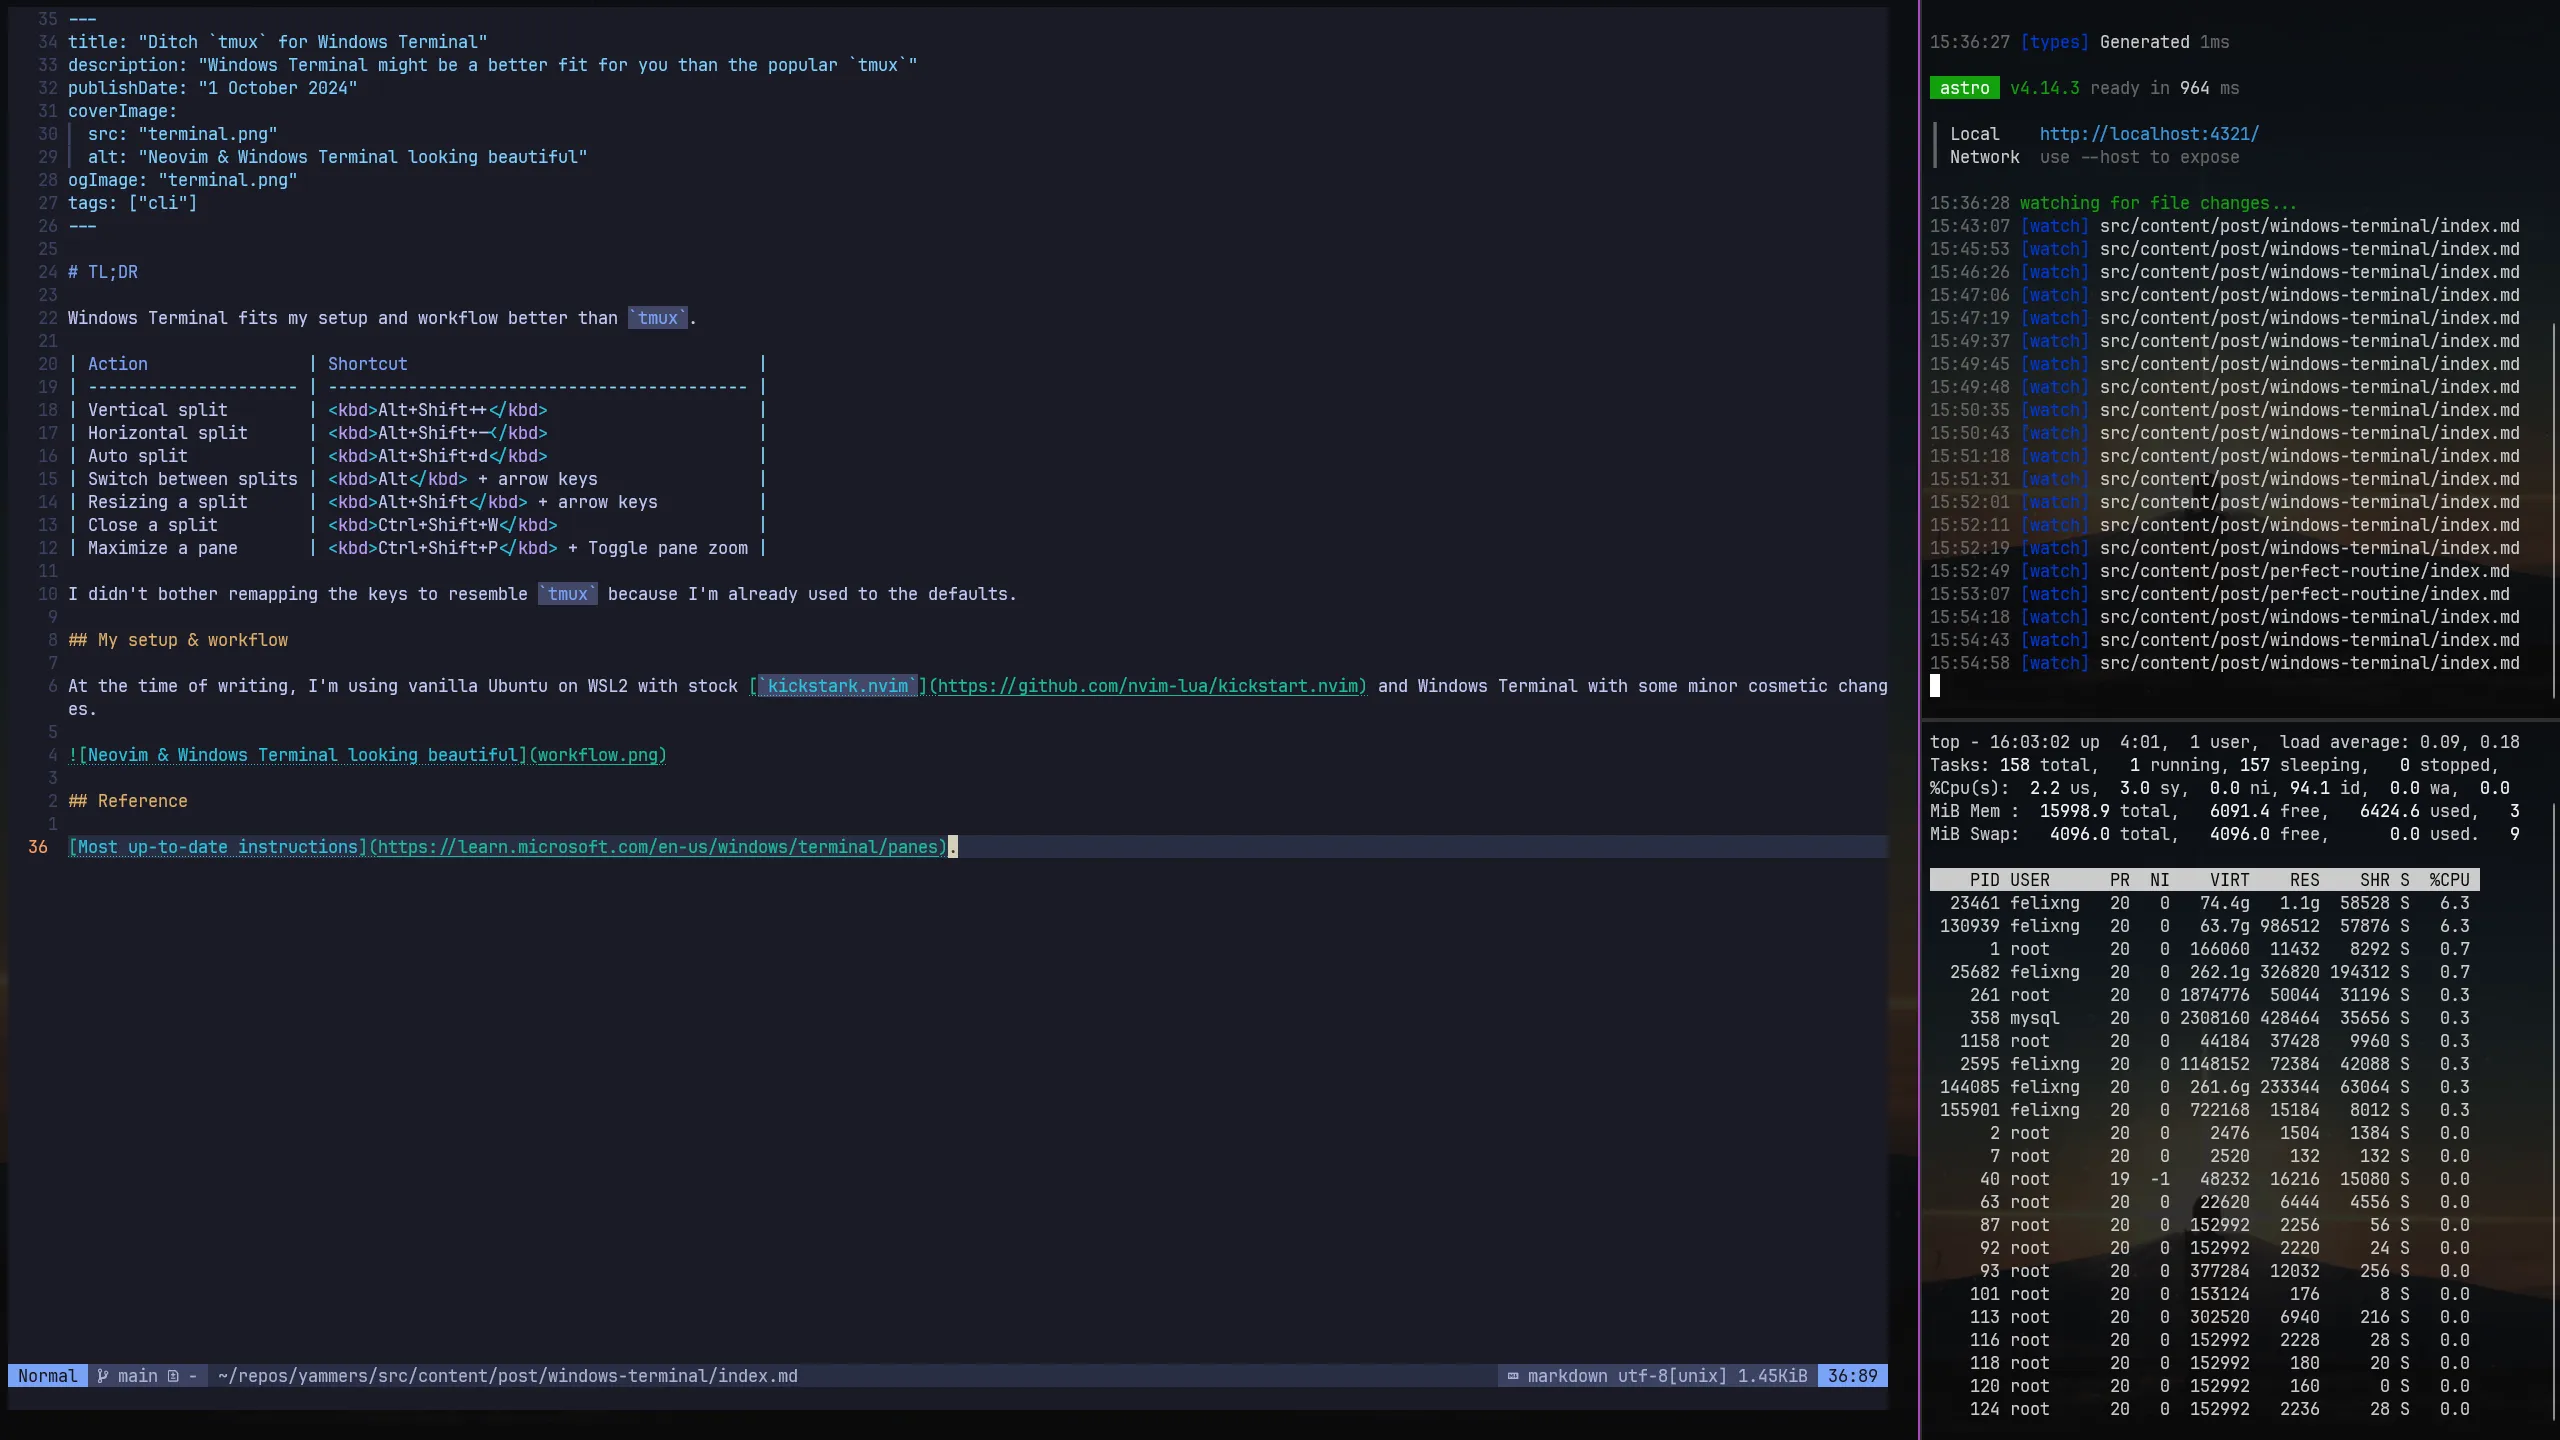Select the markdown filetype icon in statusline

pos(1514,1376)
